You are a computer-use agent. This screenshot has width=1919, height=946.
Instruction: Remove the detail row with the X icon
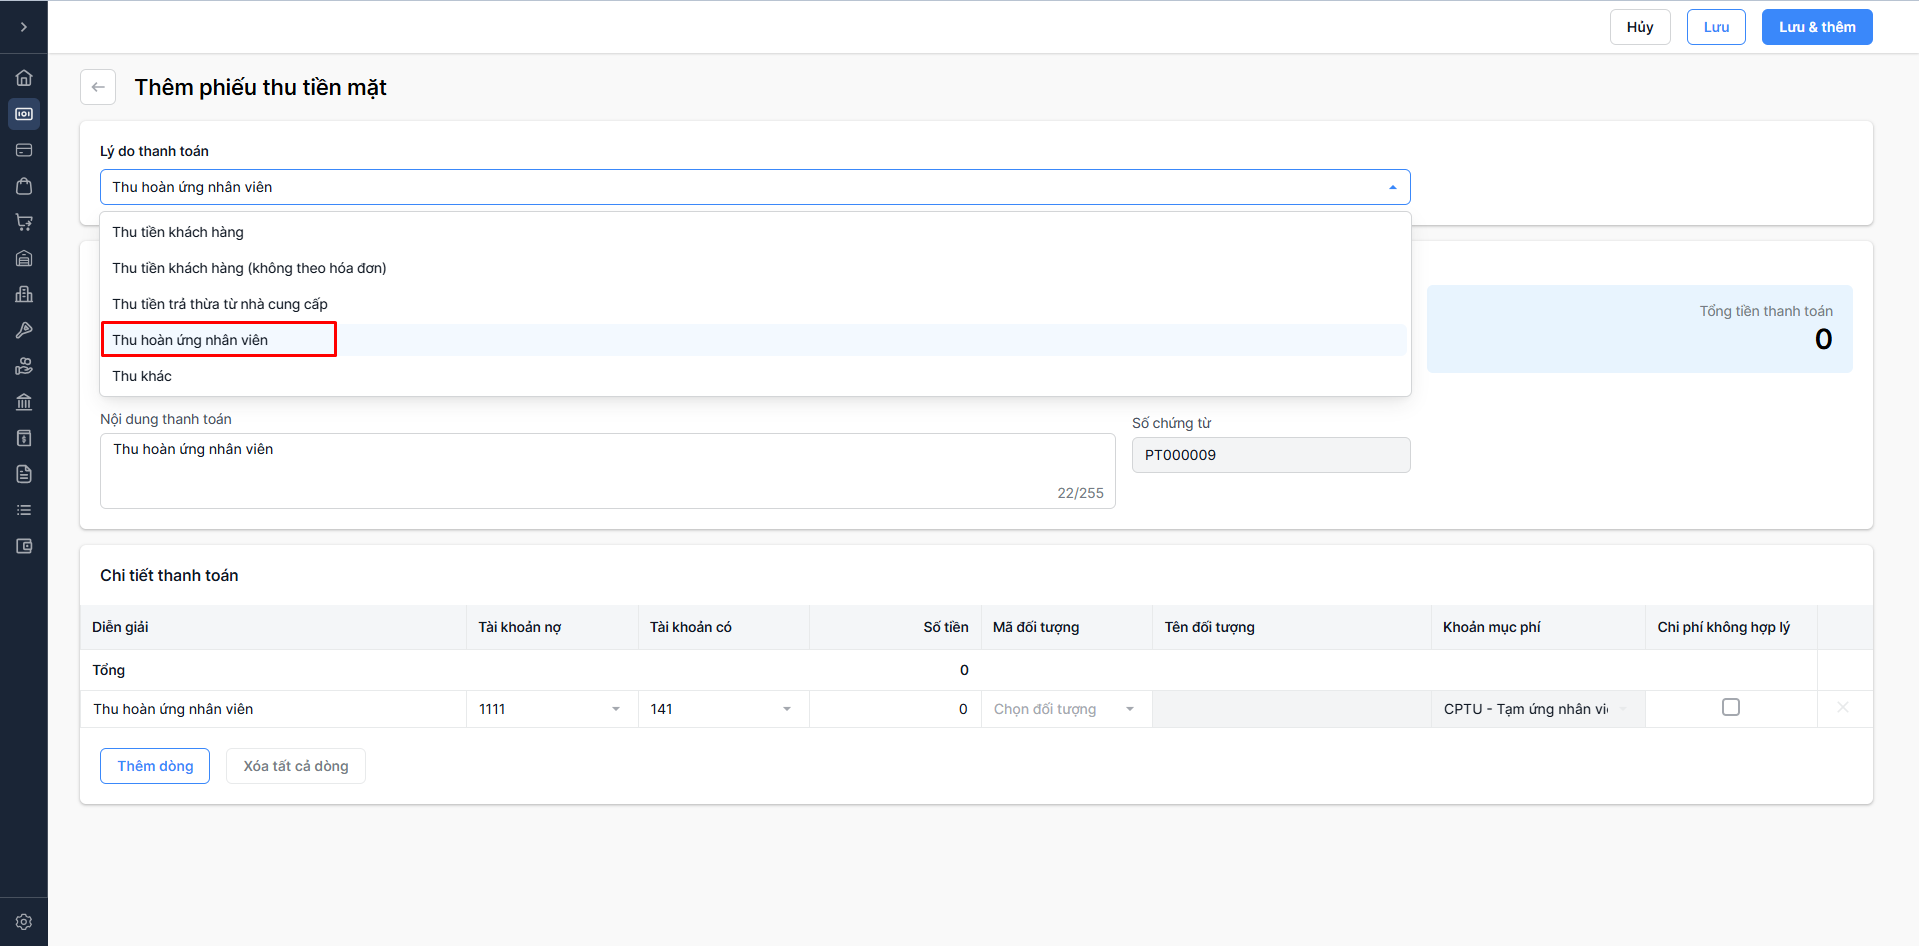coord(1842,708)
